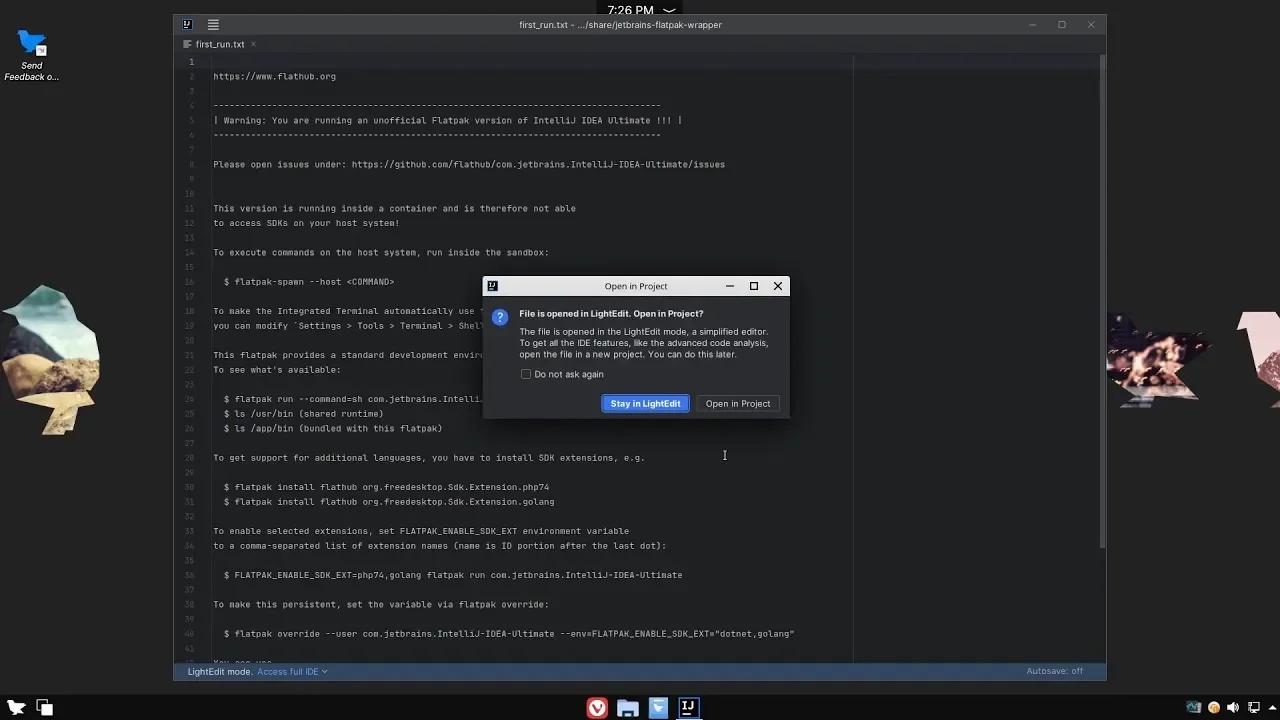
Task: Click the network icon in system tray
Action: (x=1254, y=707)
